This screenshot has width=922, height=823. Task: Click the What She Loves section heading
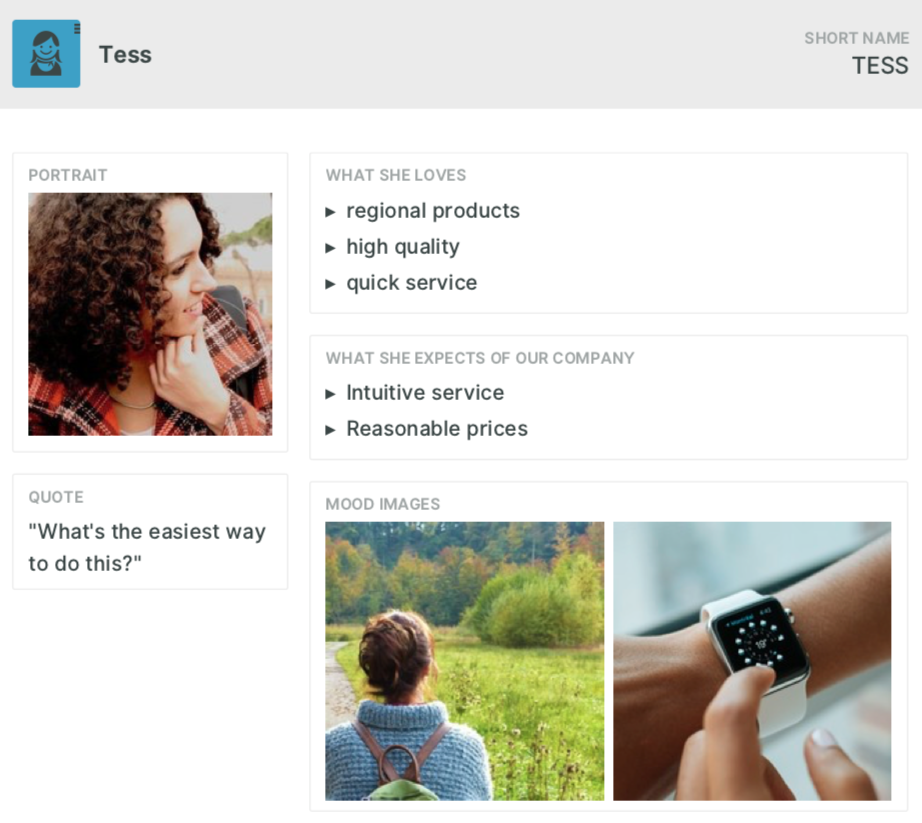pyautogui.click(x=396, y=175)
